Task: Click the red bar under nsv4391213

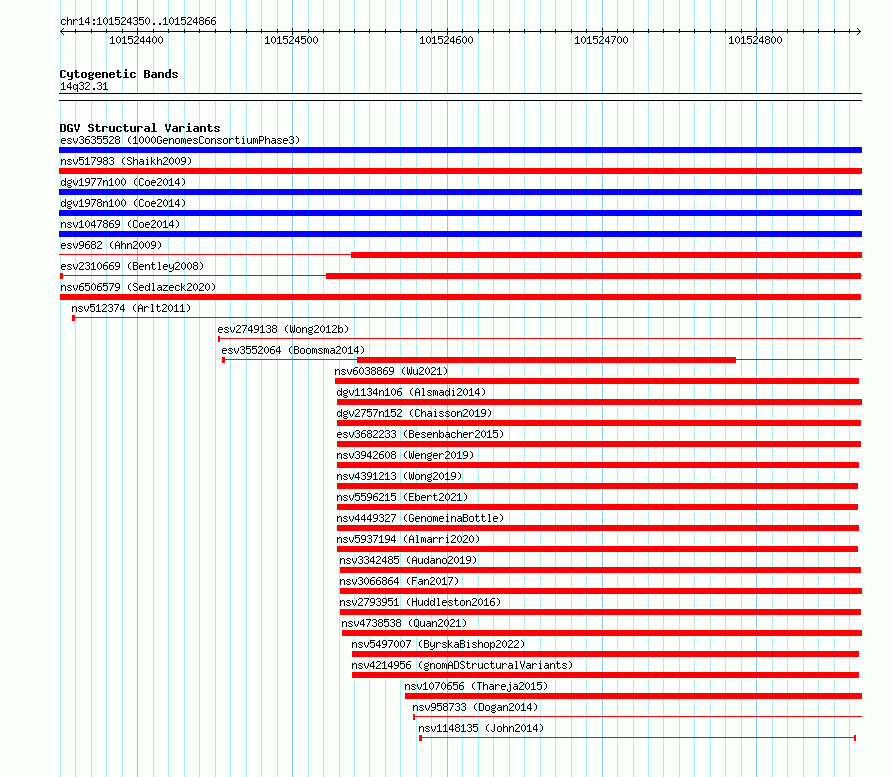Action: pos(597,486)
